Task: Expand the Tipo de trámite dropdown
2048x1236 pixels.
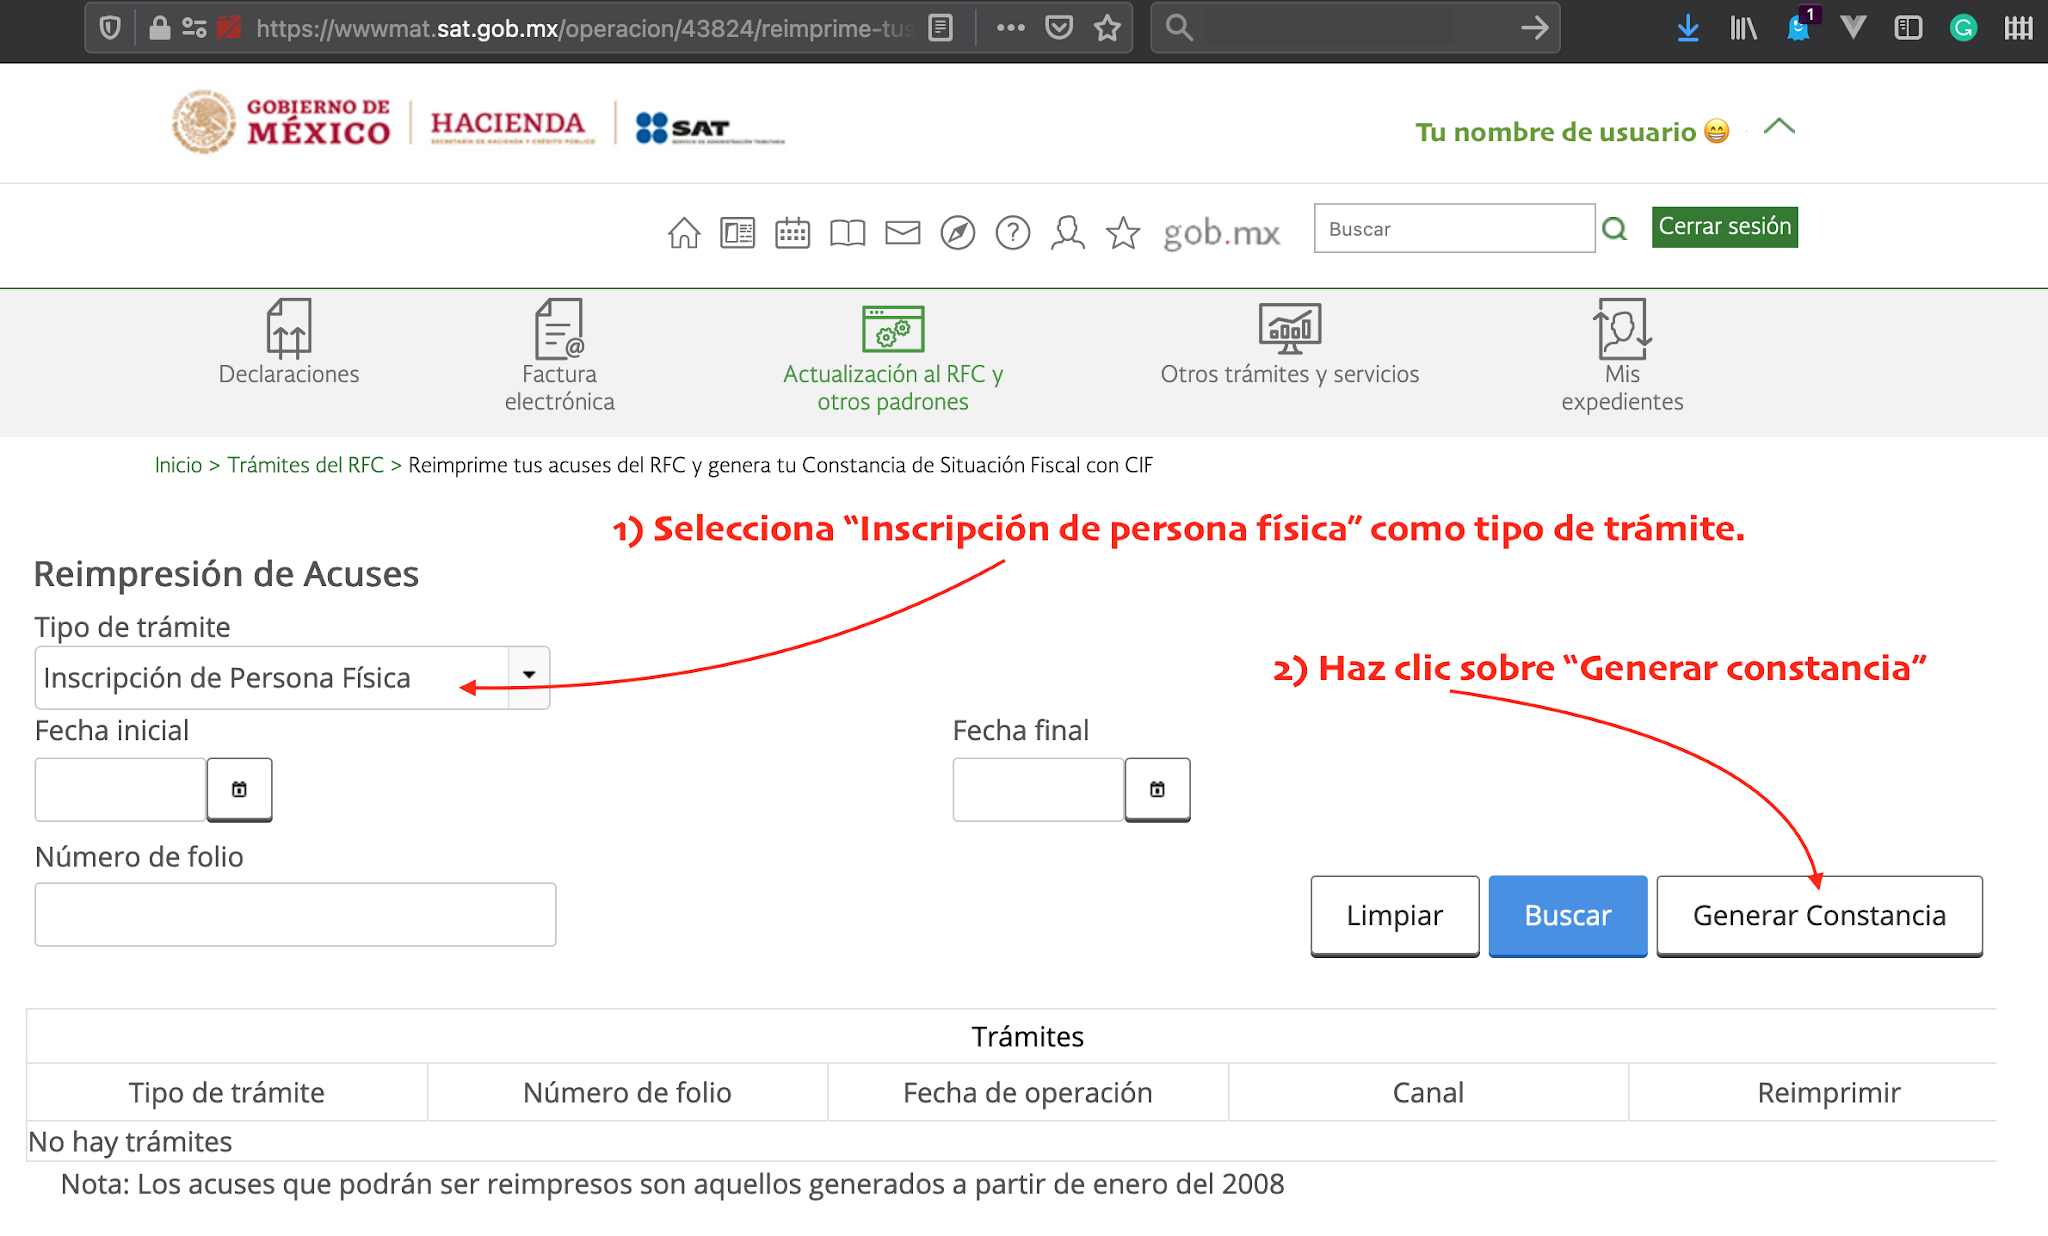Action: 529,677
